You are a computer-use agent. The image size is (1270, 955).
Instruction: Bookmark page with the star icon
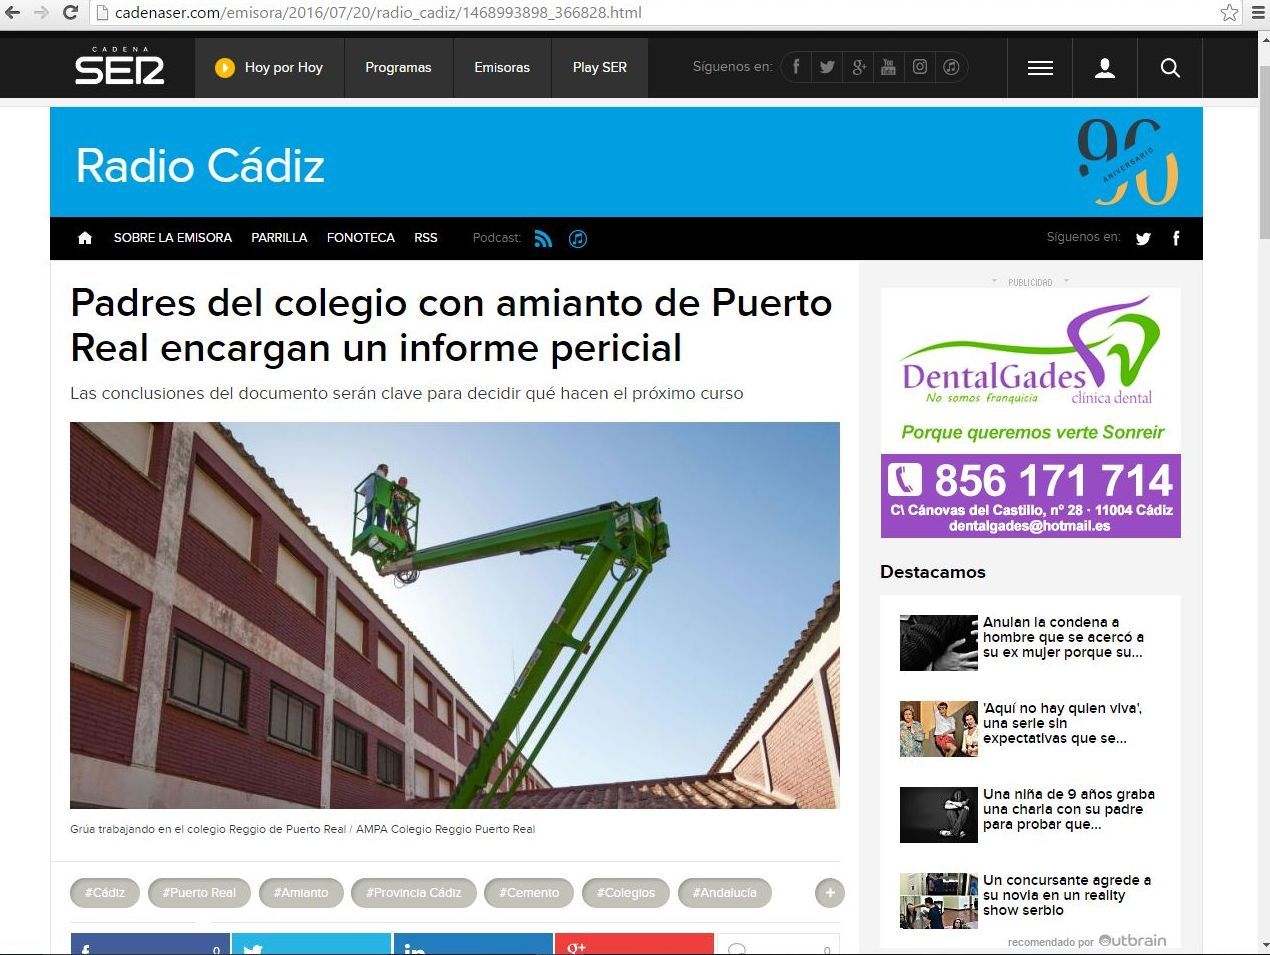tap(1229, 13)
